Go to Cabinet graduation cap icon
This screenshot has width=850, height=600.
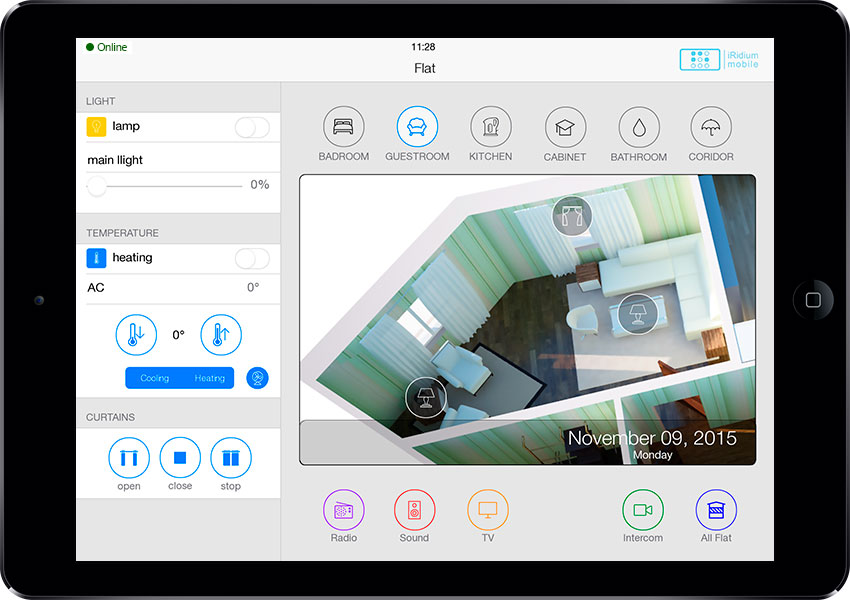point(565,127)
